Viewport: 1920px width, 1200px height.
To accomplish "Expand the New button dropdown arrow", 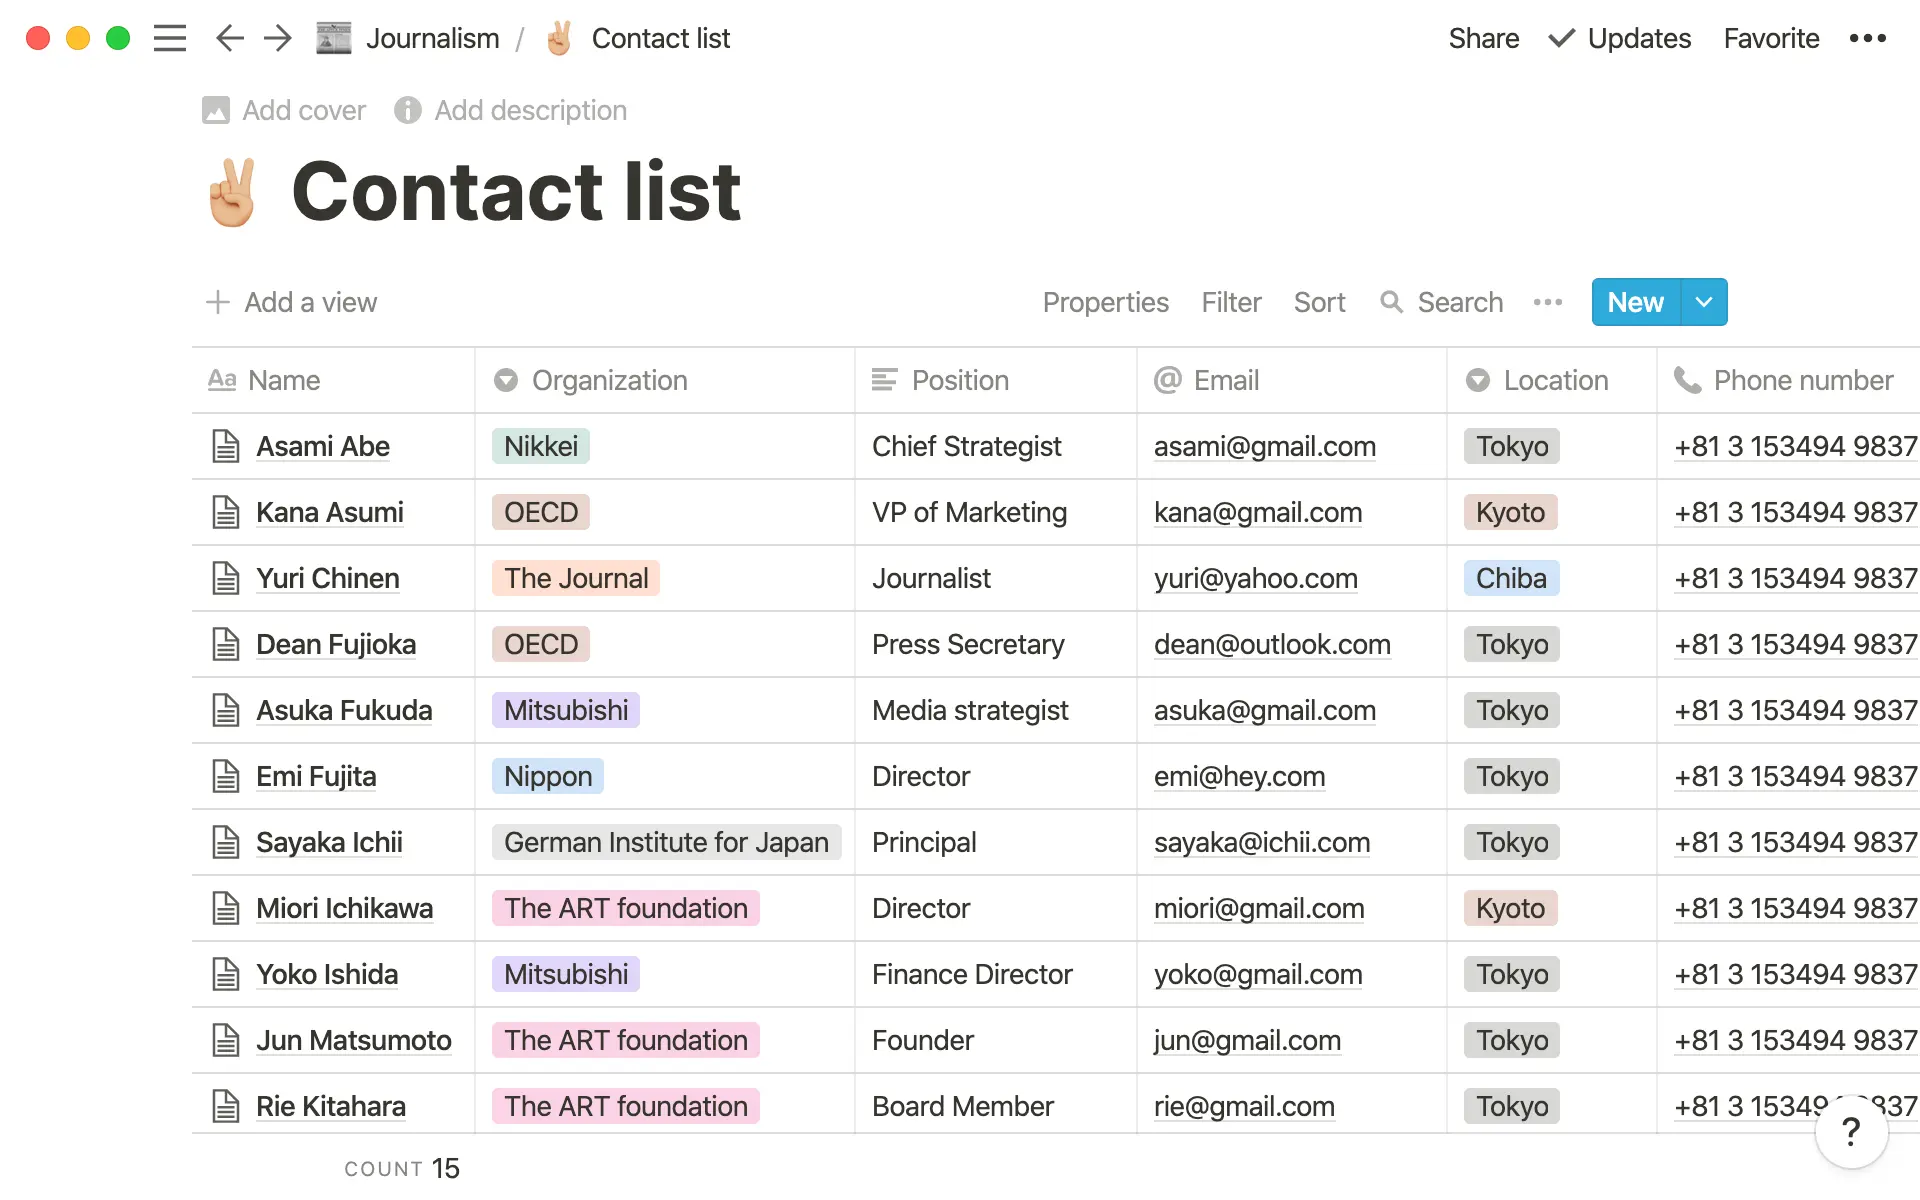I will (1704, 302).
